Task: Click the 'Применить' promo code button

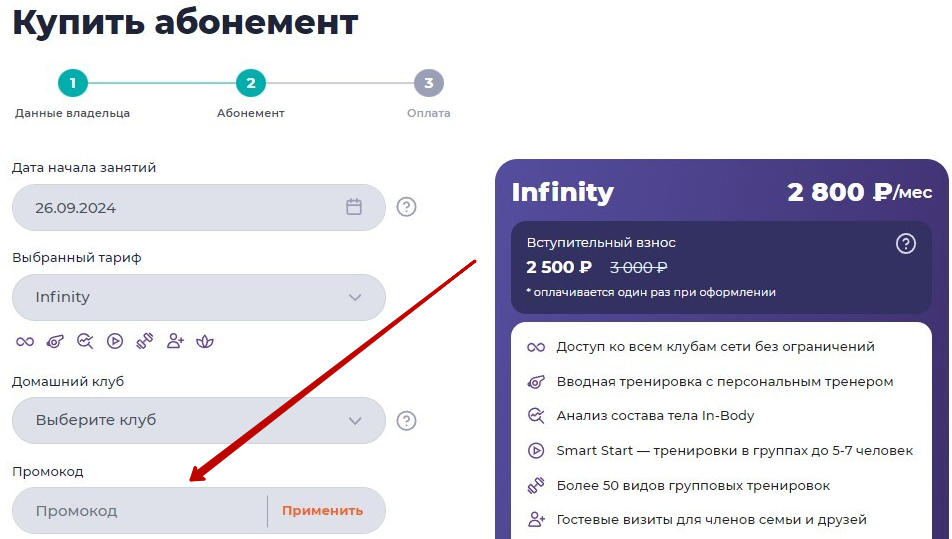Action: point(322,511)
